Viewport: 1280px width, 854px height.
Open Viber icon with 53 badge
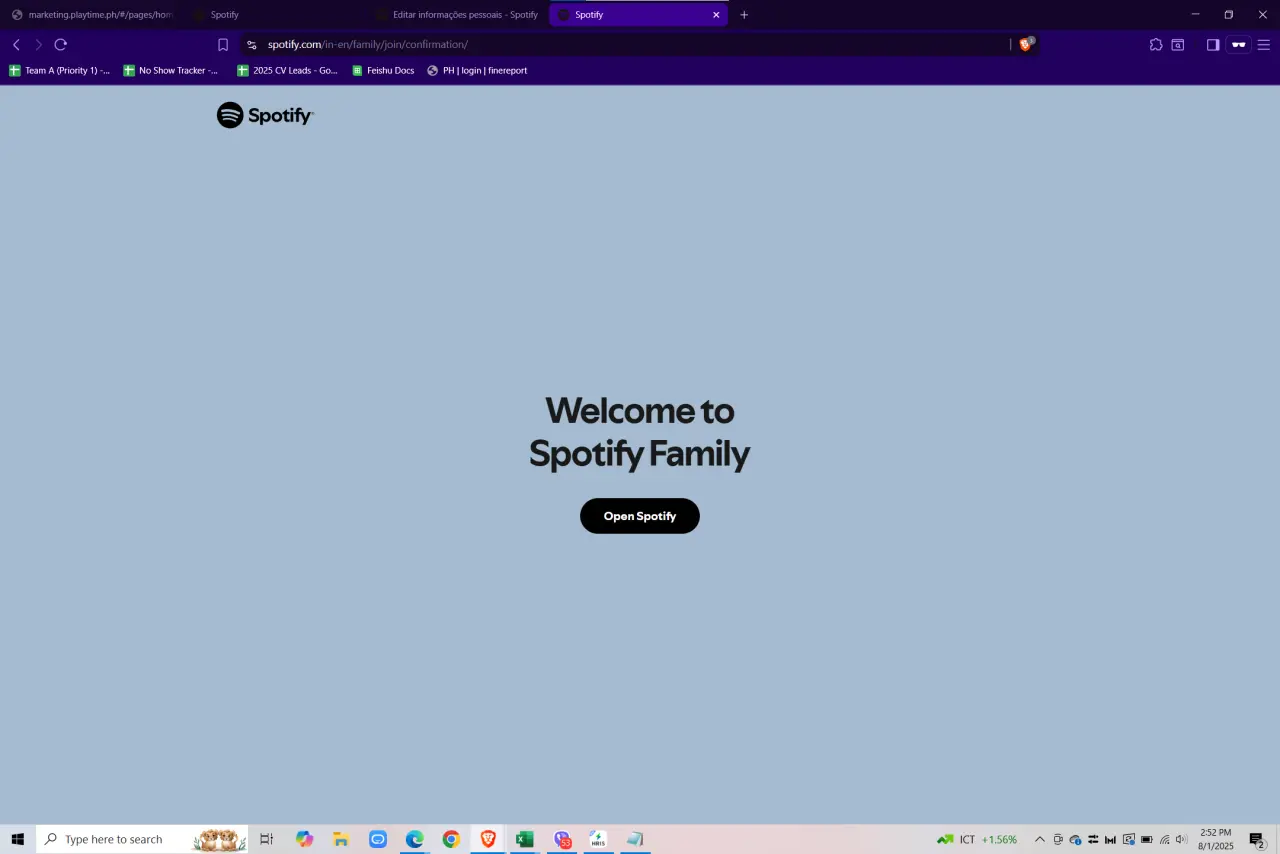click(562, 839)
